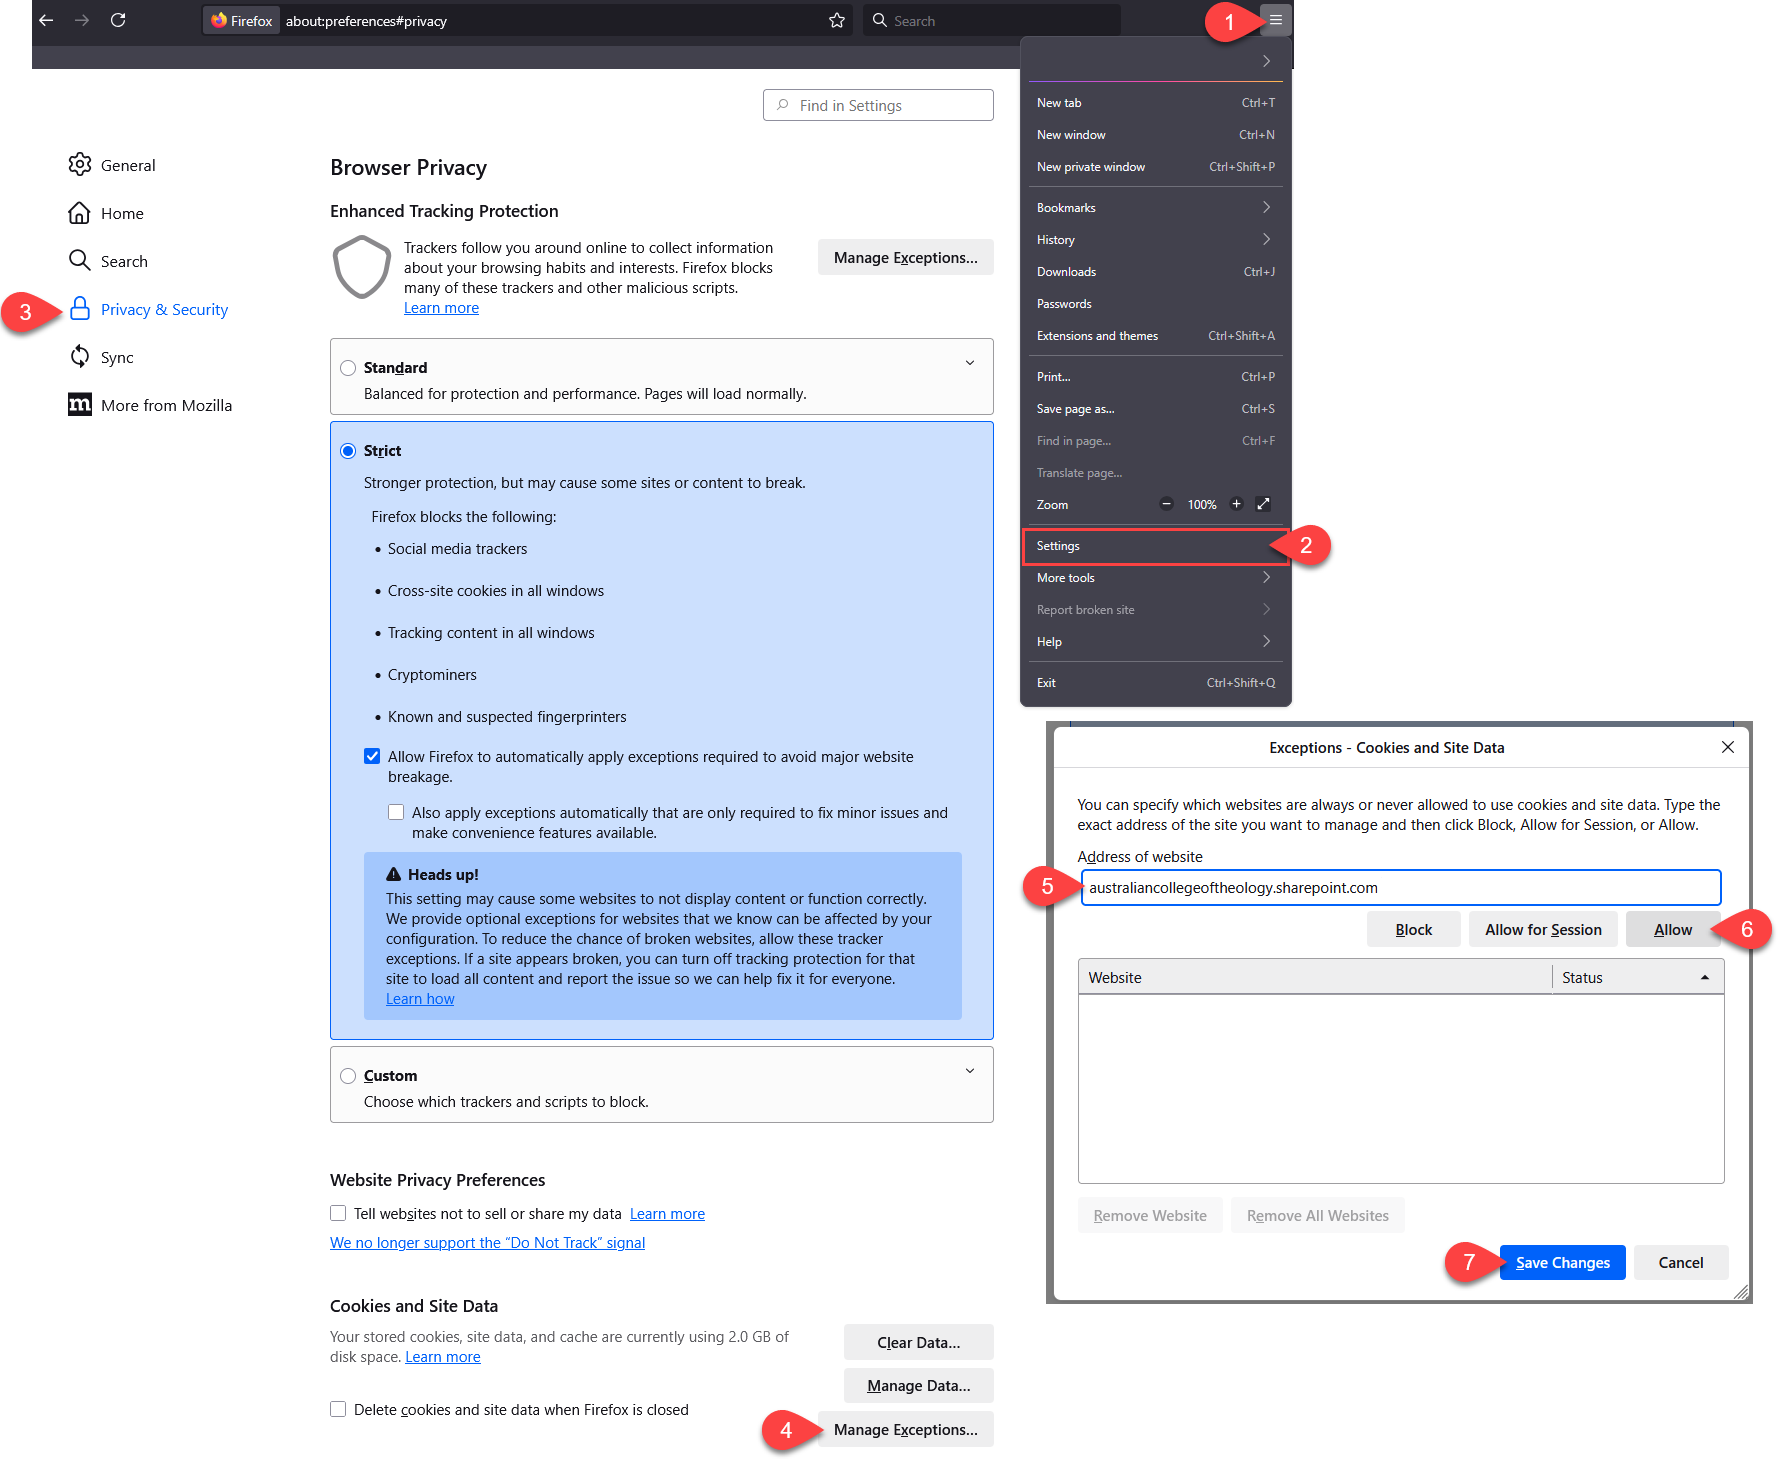Click the browser back arrow
This screenshot has height=1461, width=1778.
(x=46, y=20)
